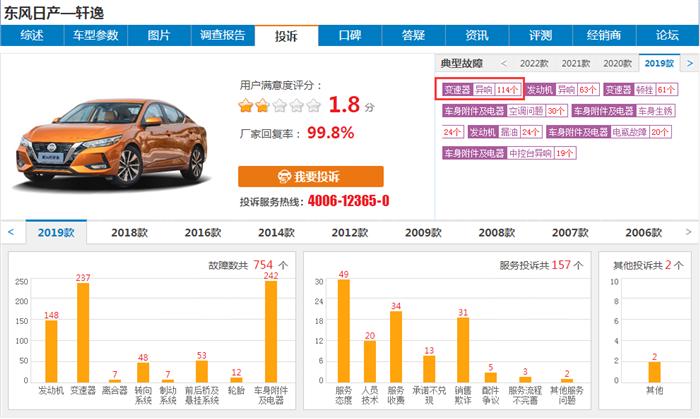700x419 pixels.
Task: Click the 转向系统 bar showing 48
Action: tap(143, 372)
